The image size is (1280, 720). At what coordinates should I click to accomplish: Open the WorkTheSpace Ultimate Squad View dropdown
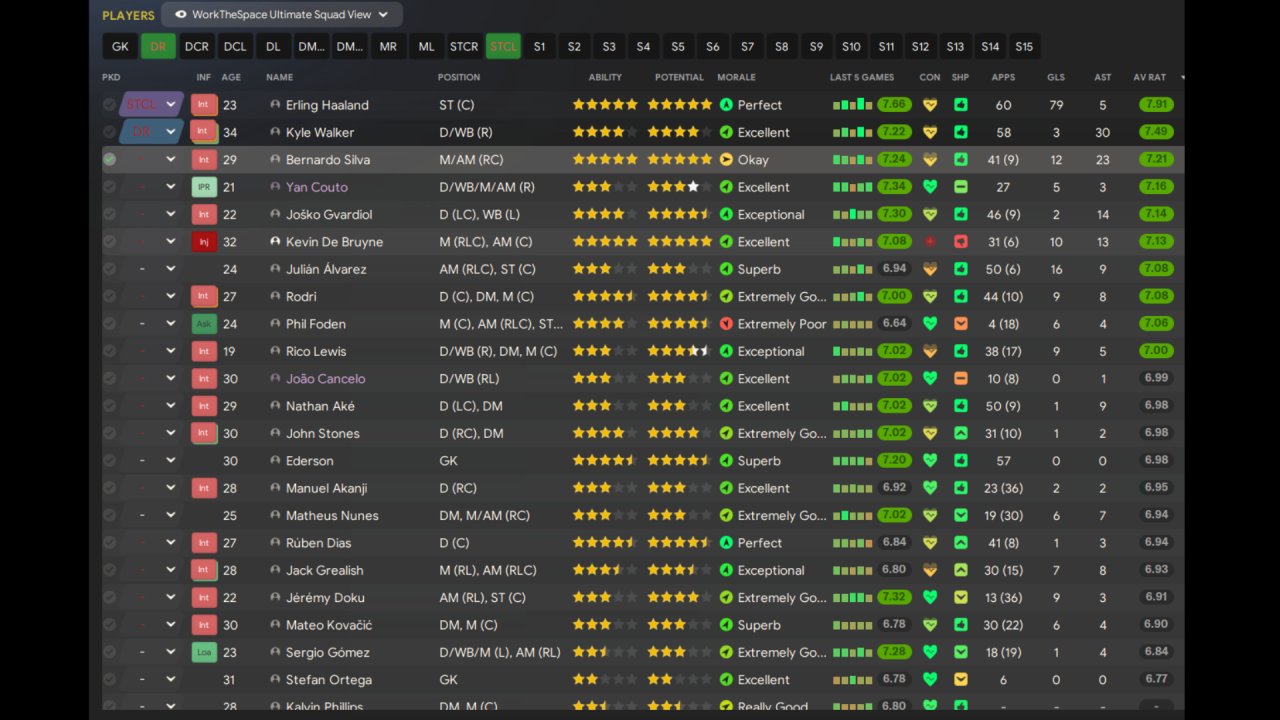(282, 15)
